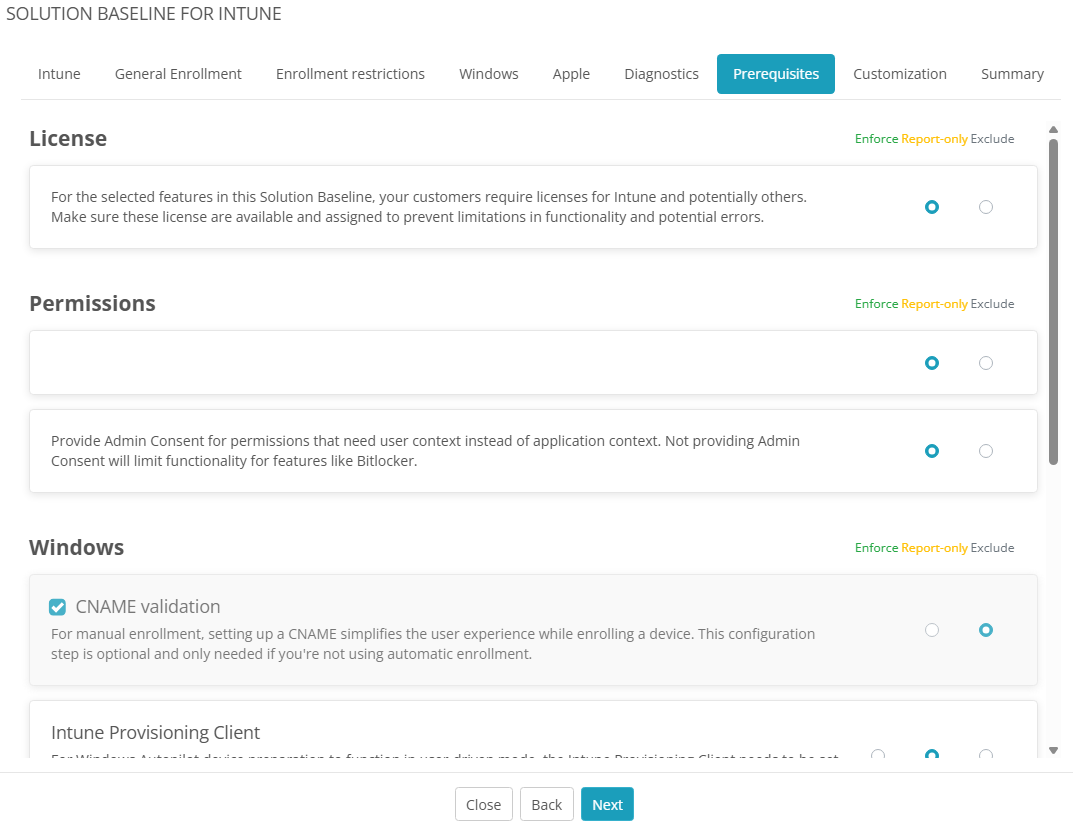Select Report-only on empty Permissions card

(932, 363)
